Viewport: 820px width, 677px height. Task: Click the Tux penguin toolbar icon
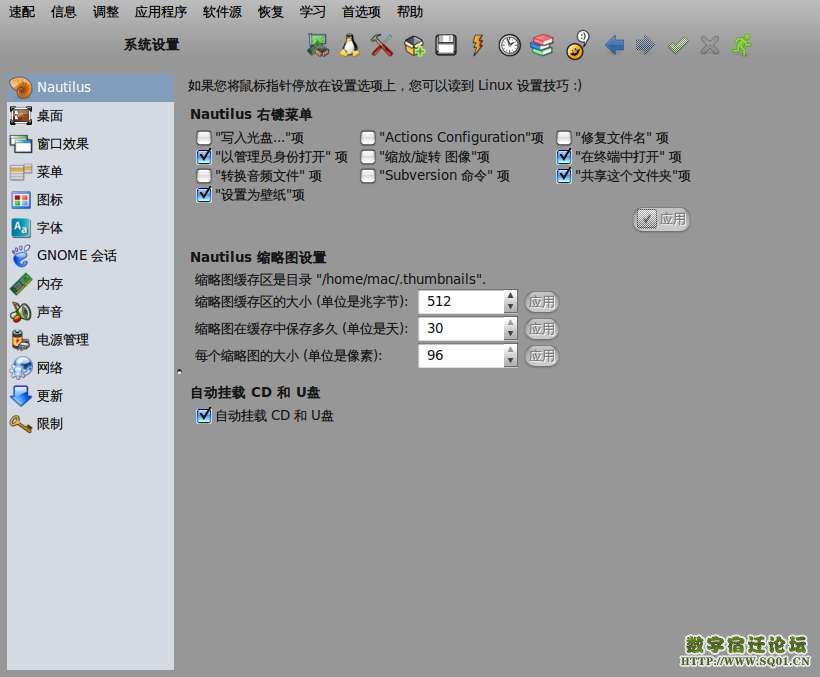coord(349,45)
